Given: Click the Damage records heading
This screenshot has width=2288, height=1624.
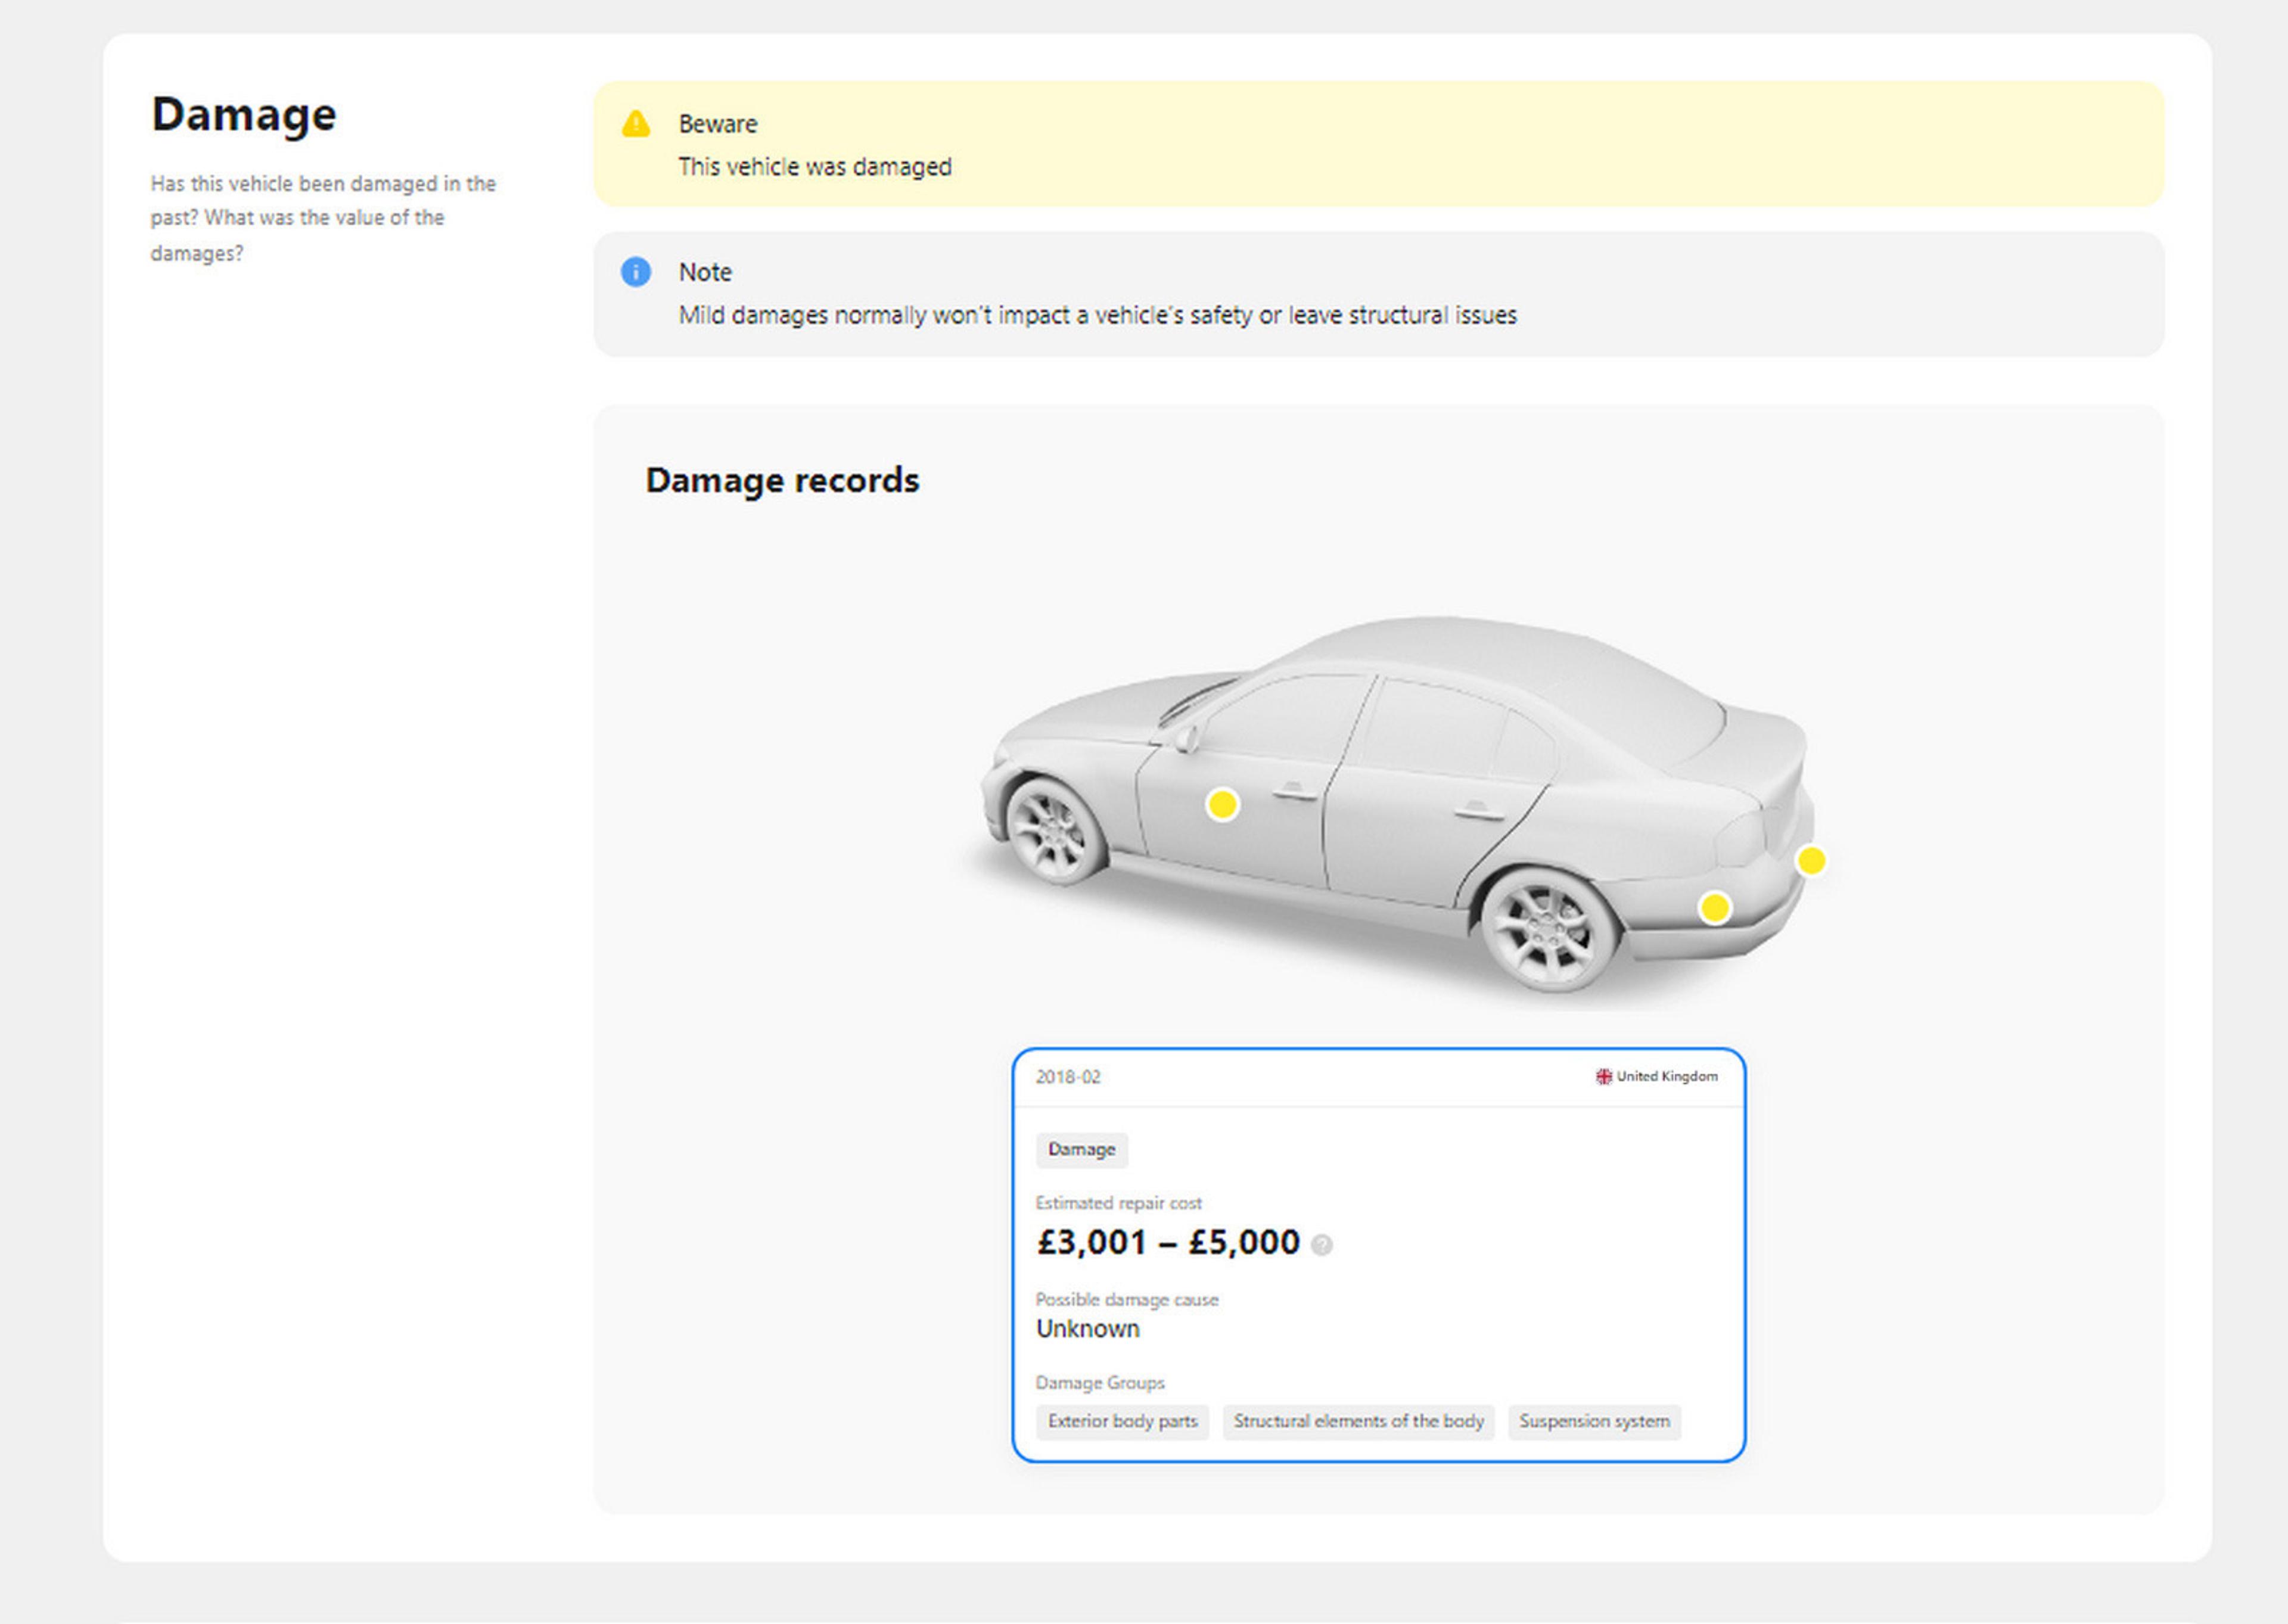Looking at the screenshot, I should (782, 480).
